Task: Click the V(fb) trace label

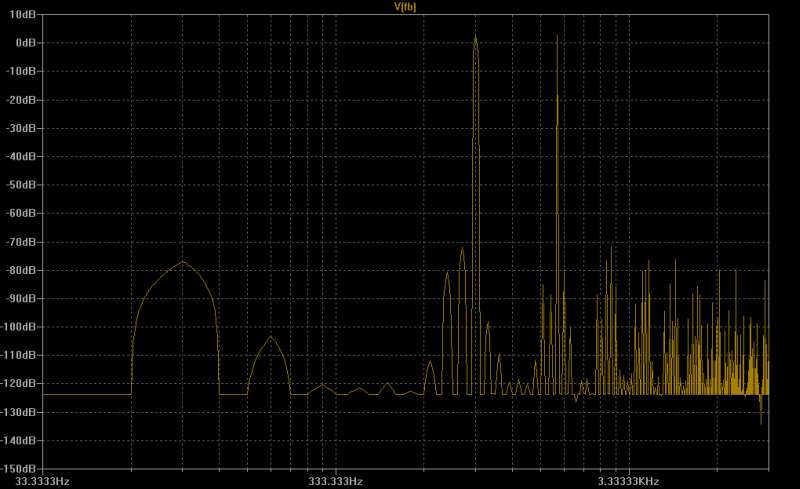Action: click(x=405, y=7)
